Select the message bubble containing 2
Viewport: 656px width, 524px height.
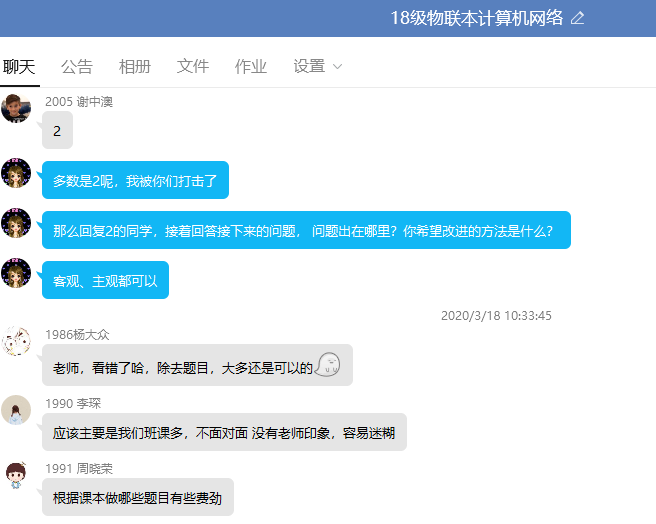[57, 131]
